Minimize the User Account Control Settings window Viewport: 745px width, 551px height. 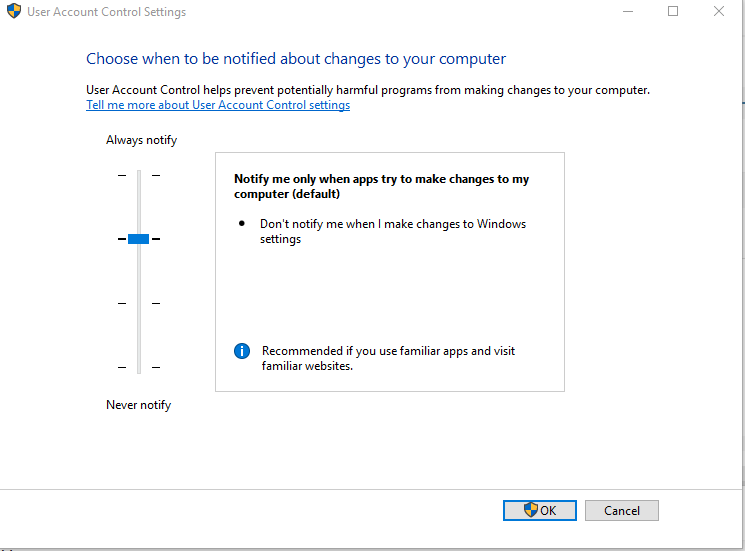tap(628, 11)
